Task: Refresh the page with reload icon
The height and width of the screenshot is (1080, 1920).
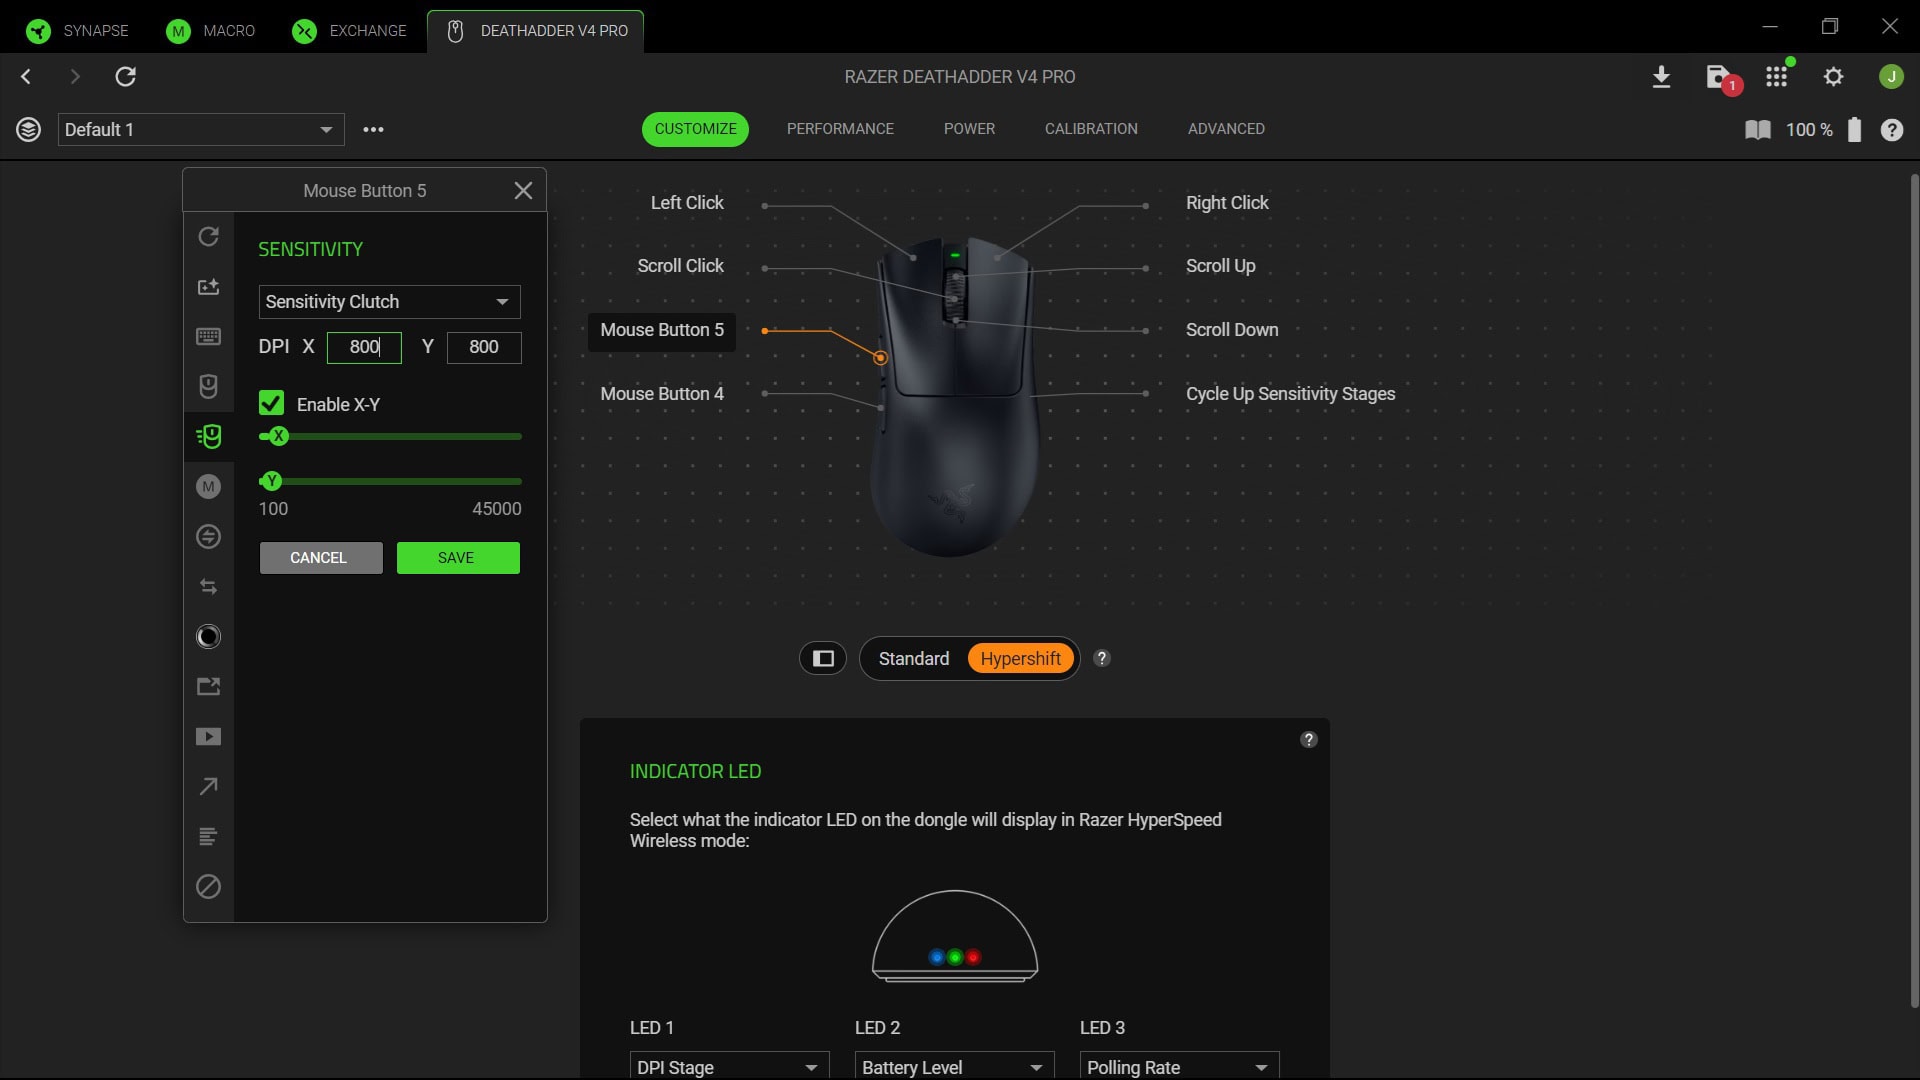Action: pos(126,77)
